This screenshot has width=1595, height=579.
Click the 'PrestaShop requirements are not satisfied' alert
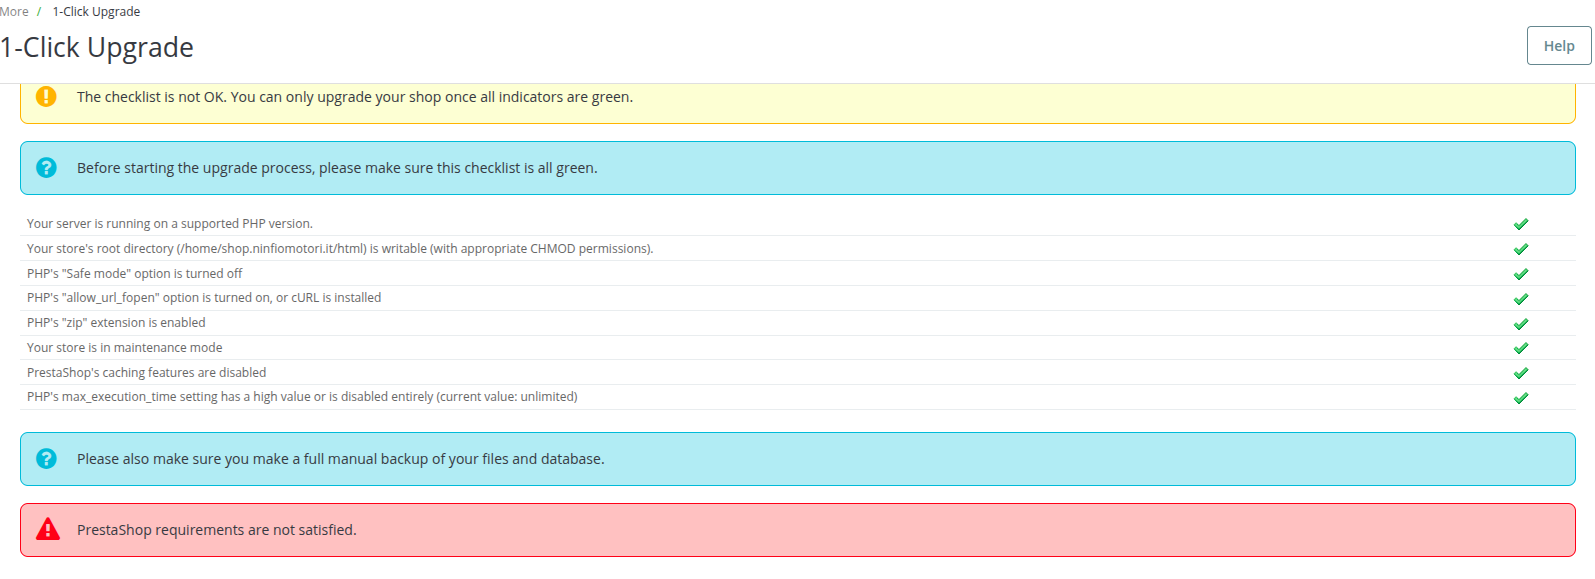(x=216, y=530)
